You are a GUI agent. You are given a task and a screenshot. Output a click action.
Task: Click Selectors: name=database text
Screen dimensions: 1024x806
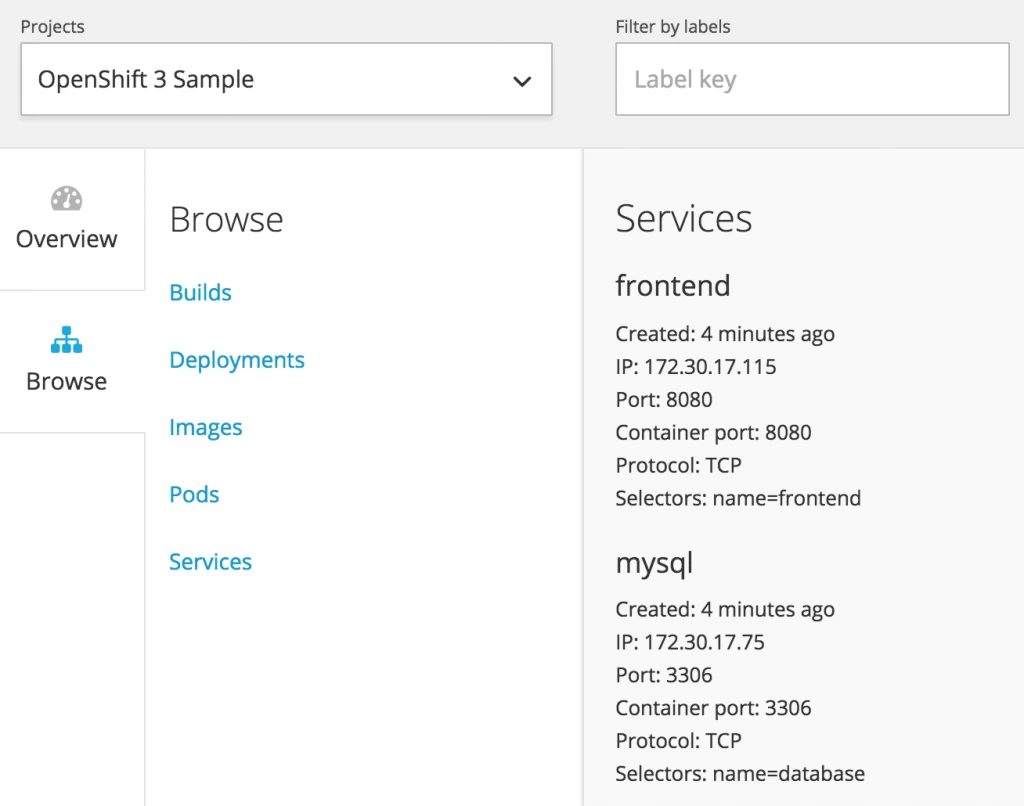click(x=740, y=774)
